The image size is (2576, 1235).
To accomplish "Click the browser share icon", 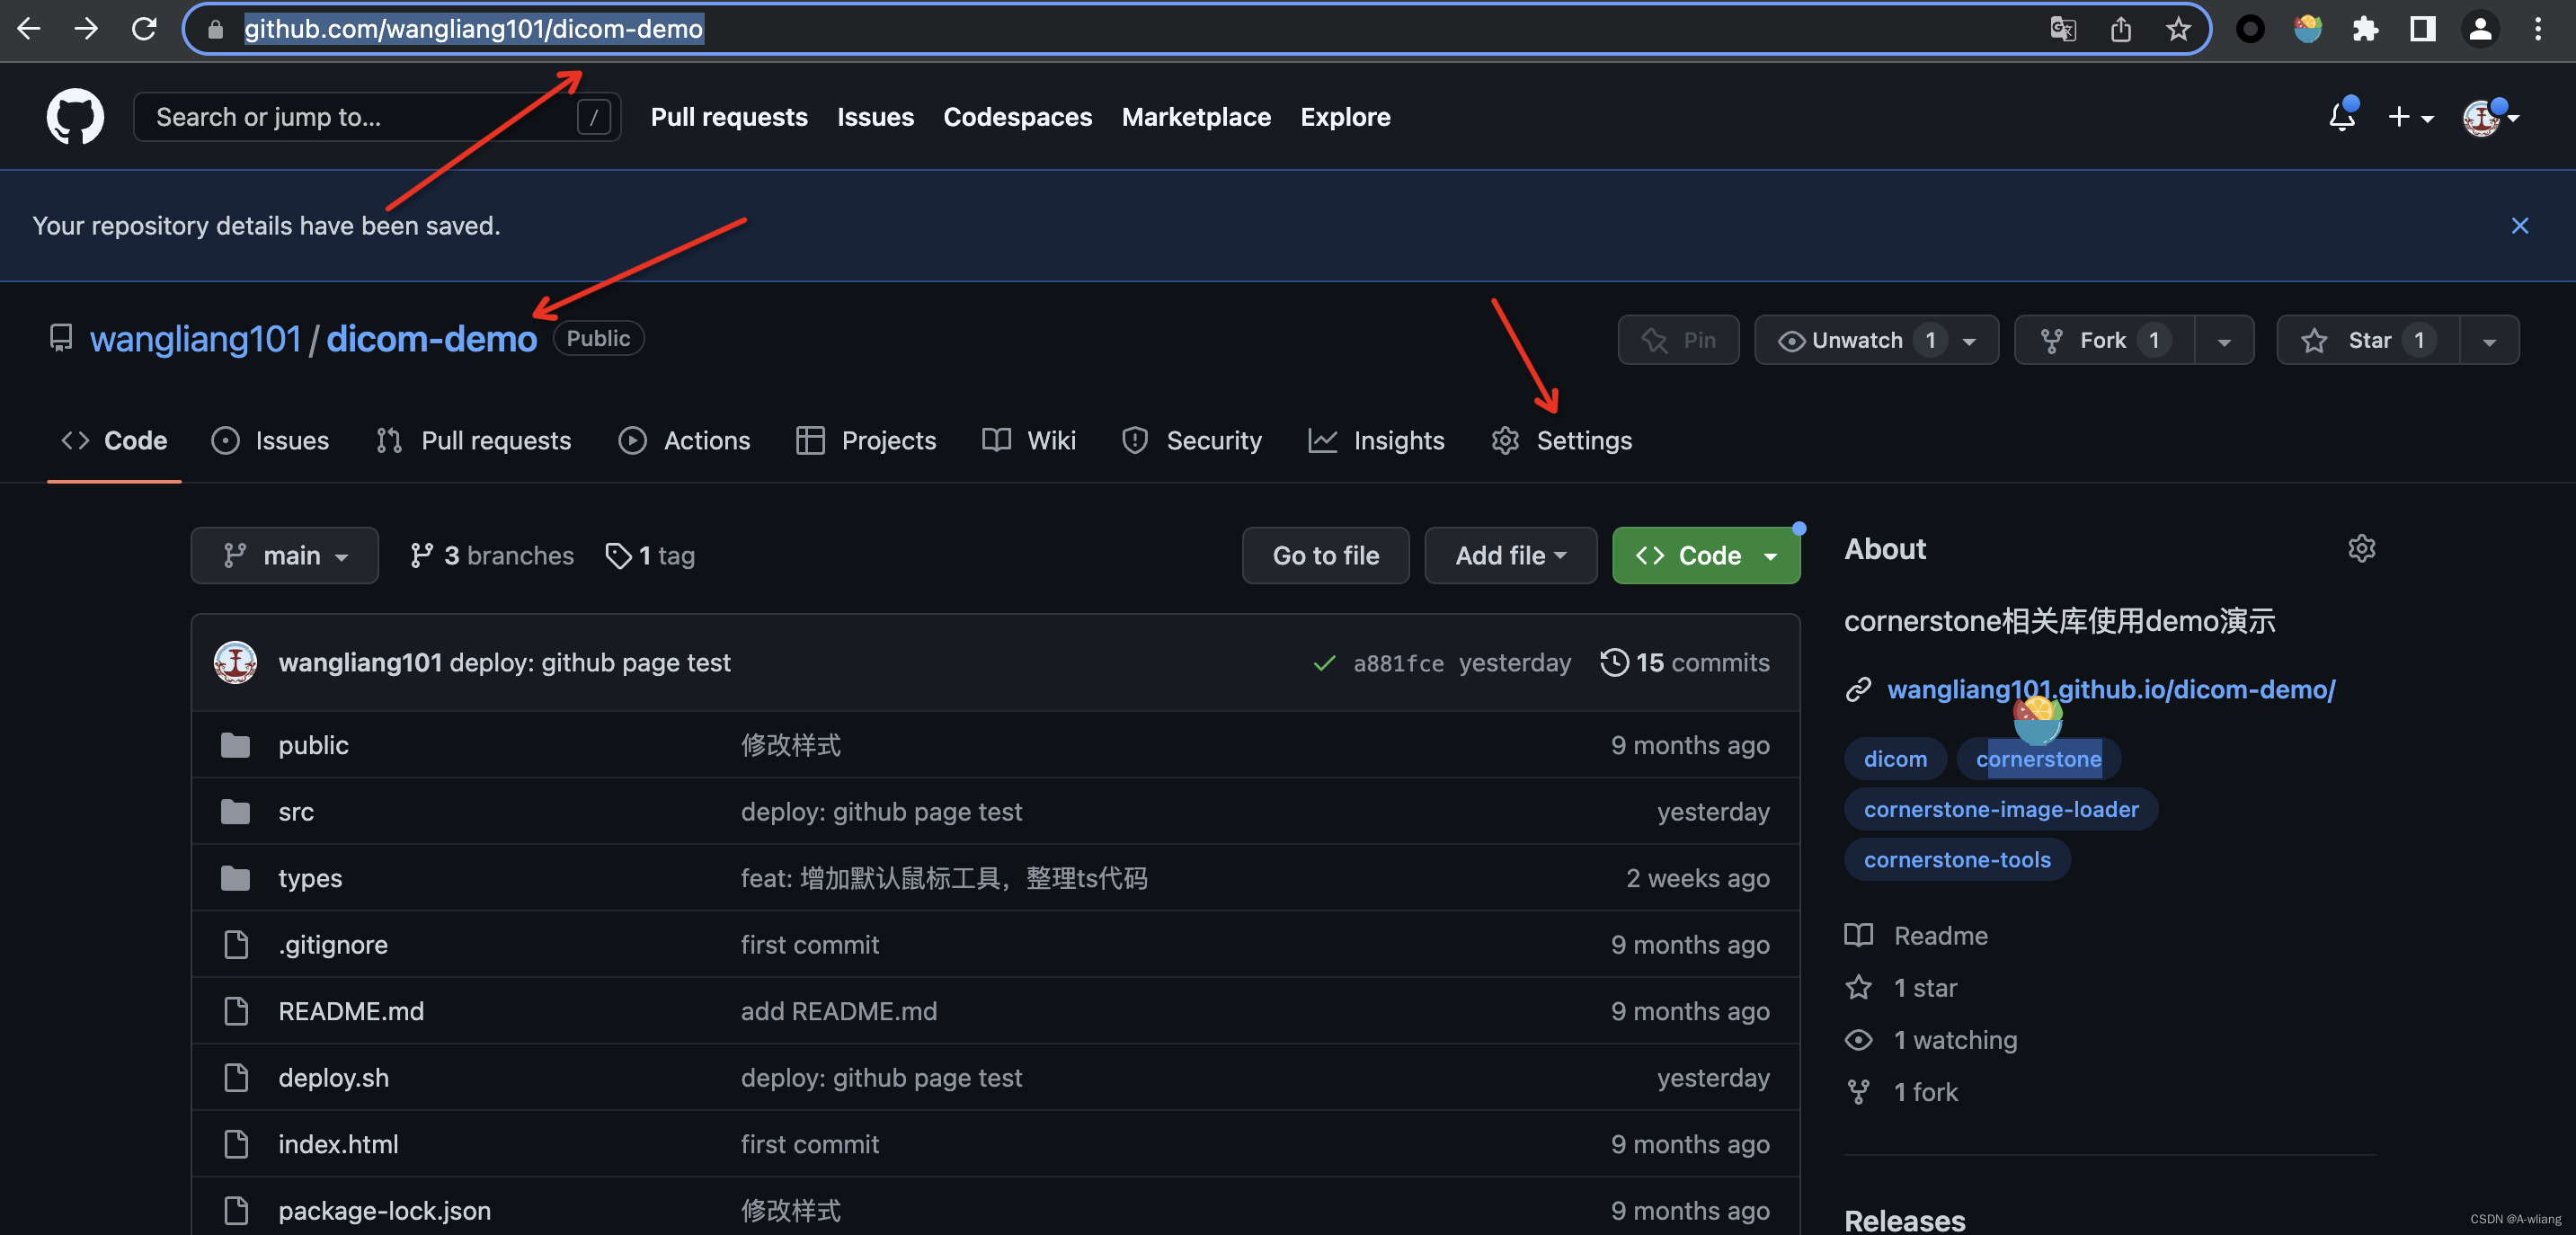I will point(2120,29).
